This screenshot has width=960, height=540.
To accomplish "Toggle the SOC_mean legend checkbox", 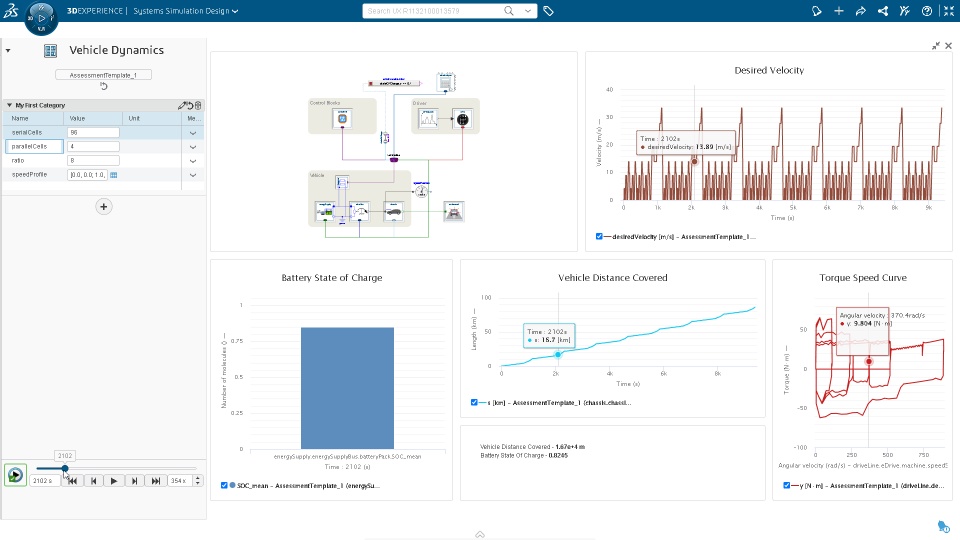I will pos(224,485).
